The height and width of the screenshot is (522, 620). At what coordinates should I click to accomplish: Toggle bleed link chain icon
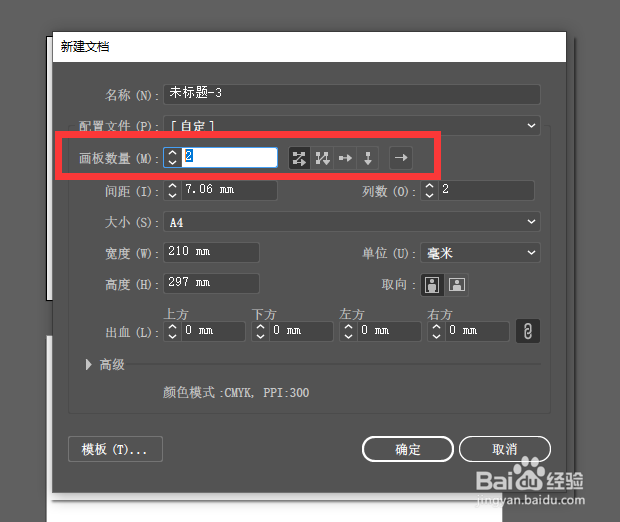[528, 331]
